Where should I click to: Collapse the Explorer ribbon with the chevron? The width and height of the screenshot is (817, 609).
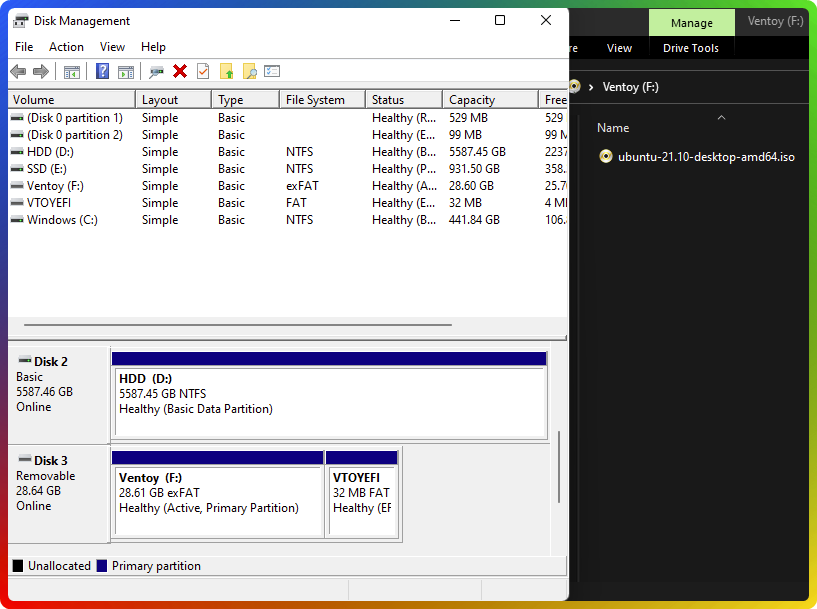(721, 118)
